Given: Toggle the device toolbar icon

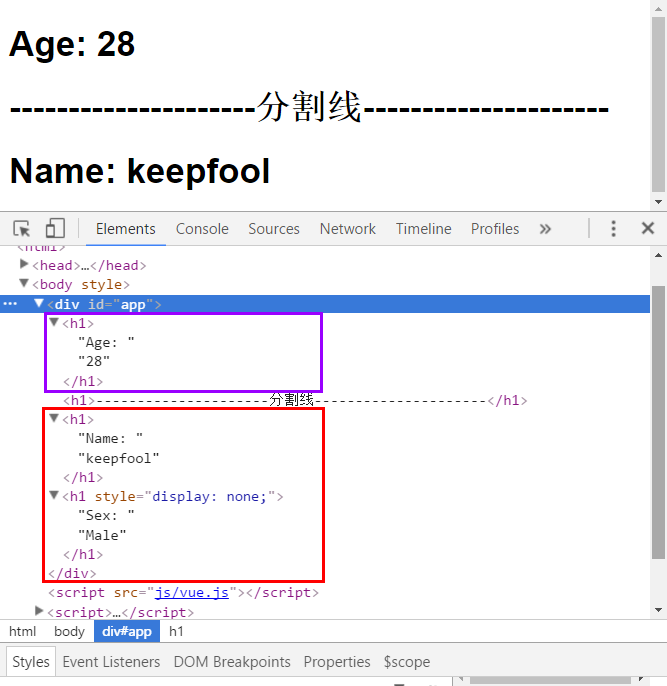Looking at the screenshot, I should 55,228.
